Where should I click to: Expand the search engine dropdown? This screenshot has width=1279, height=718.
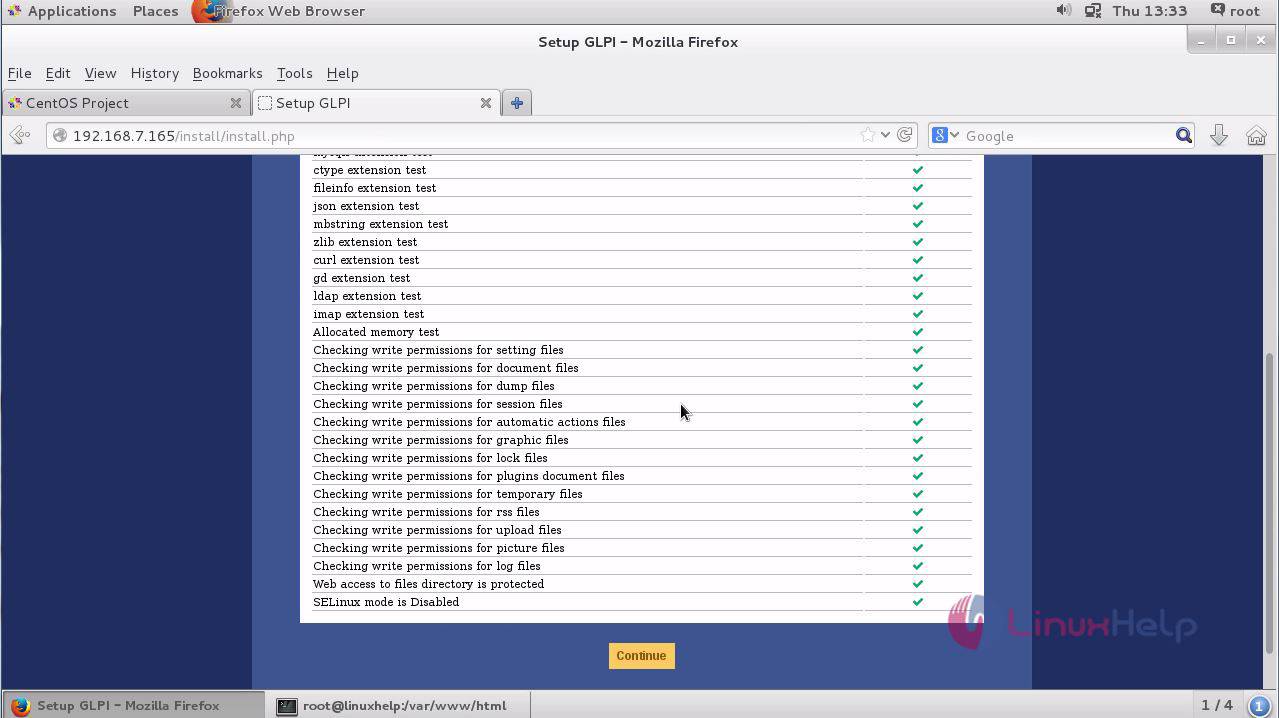click(945, 136)
